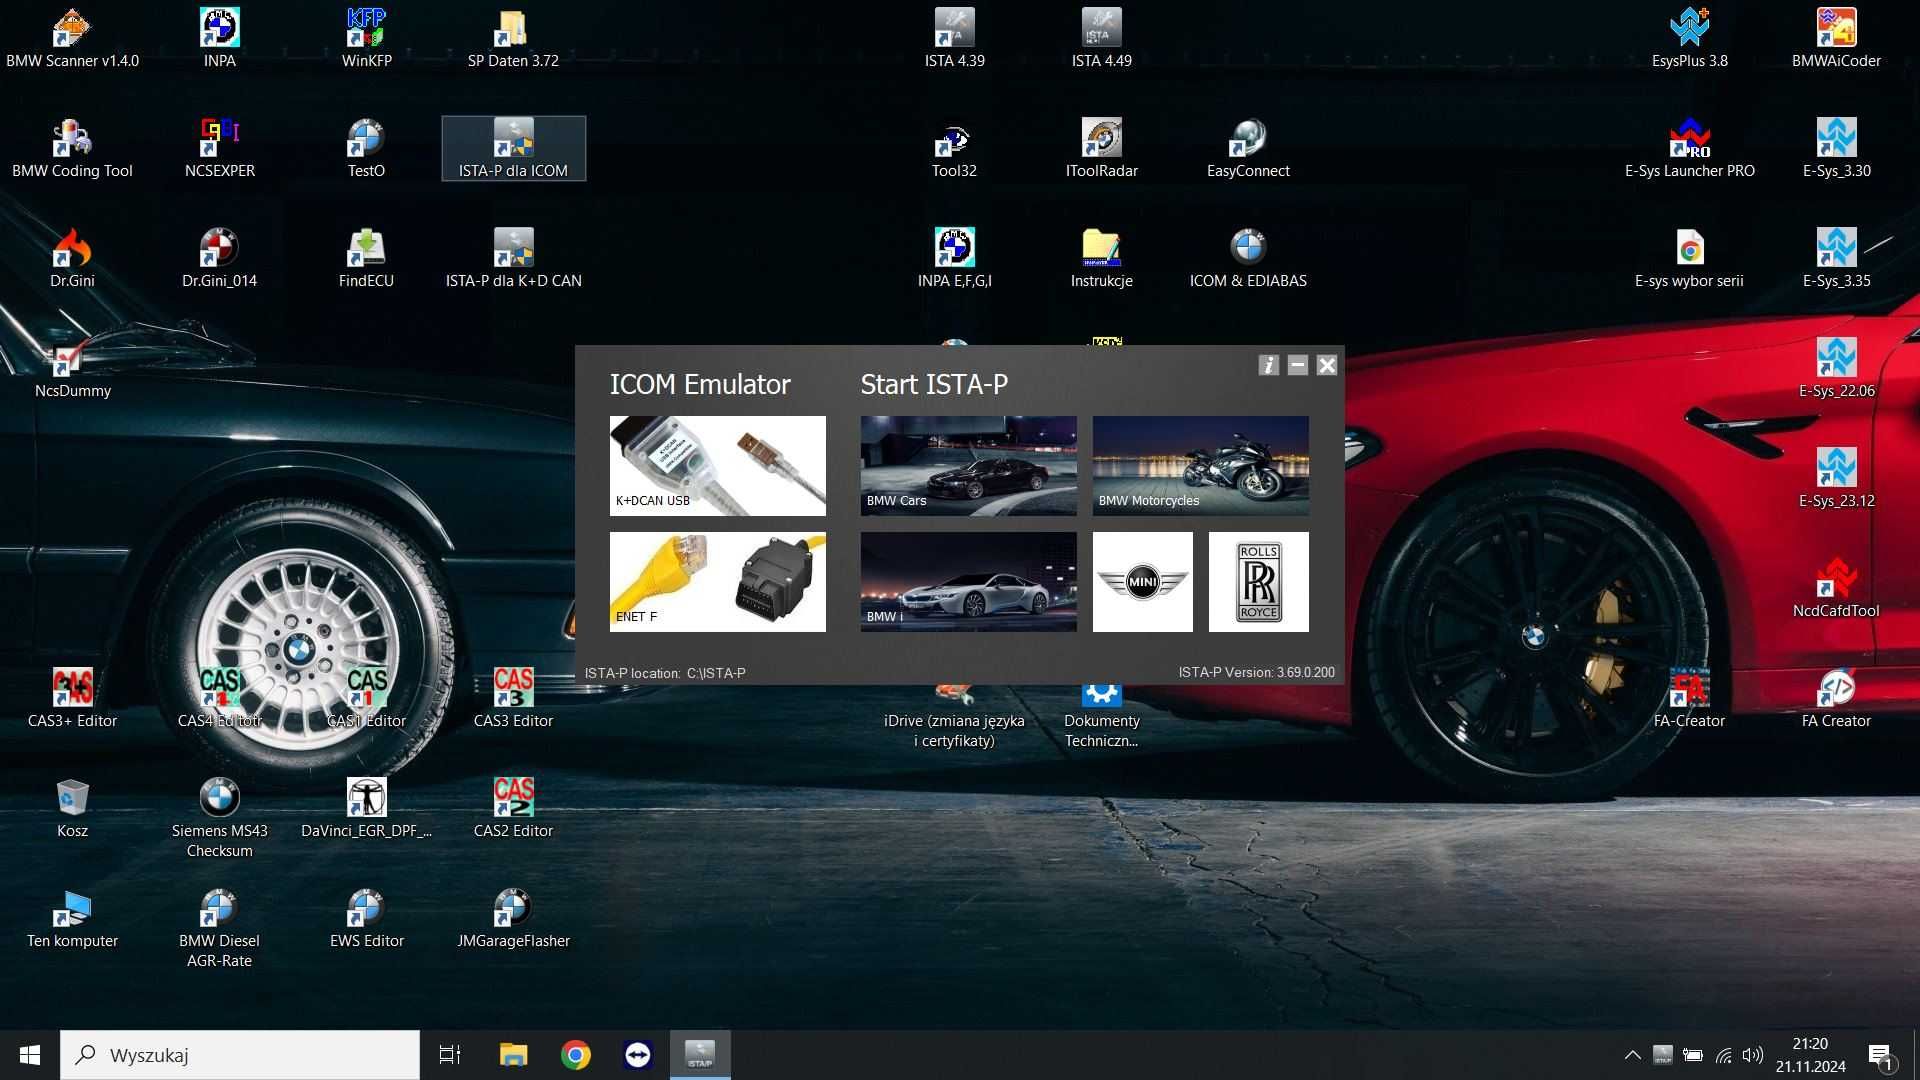Select the ENET F cable tile

tap(717, 581)
